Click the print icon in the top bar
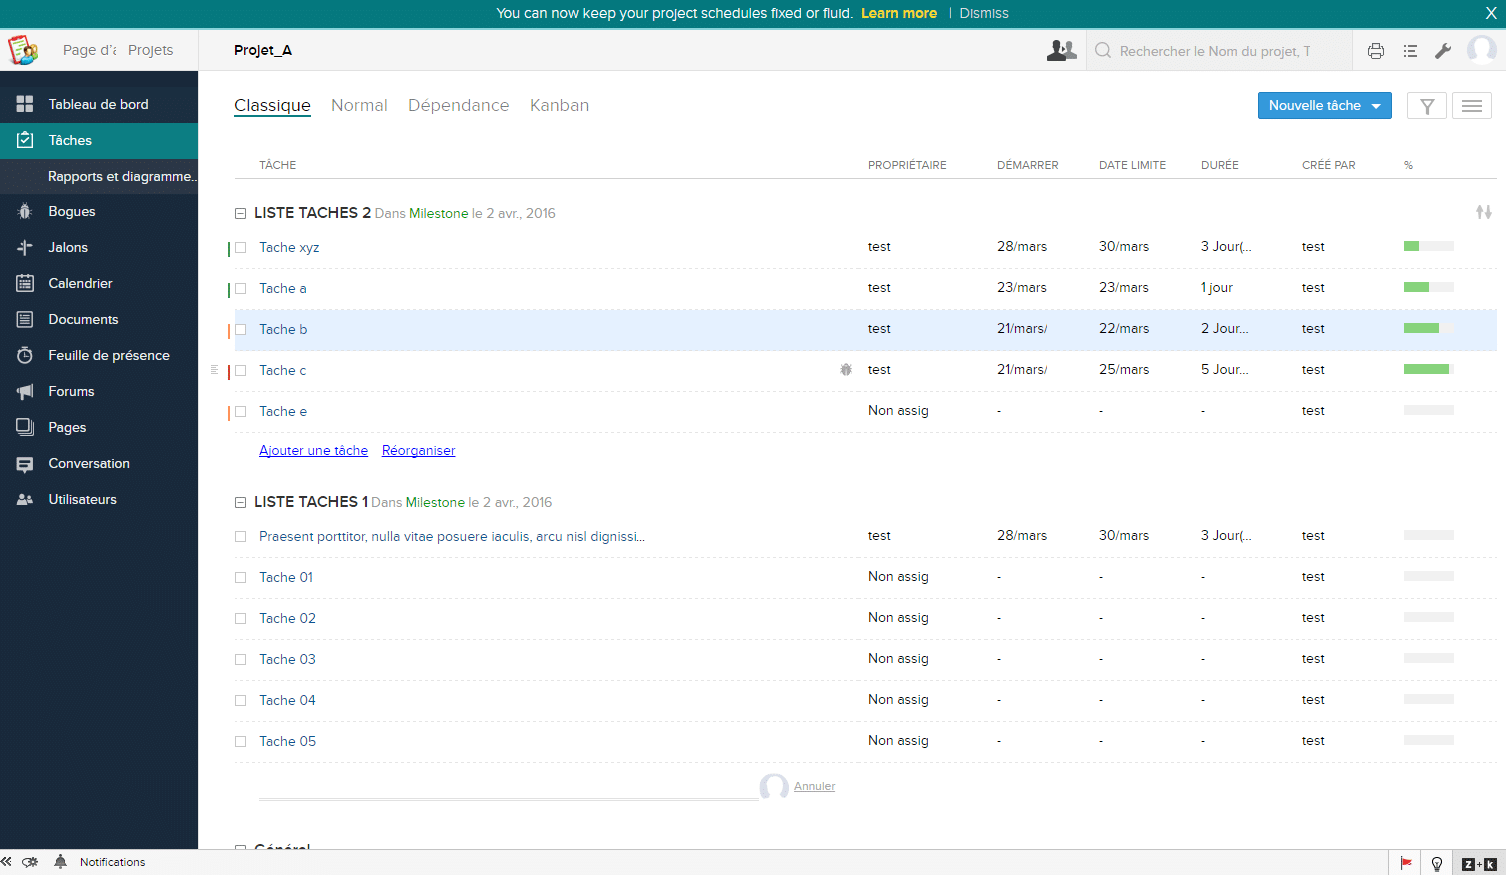Viewport: 1506px width, 875px height. [x=1375, y=50]
